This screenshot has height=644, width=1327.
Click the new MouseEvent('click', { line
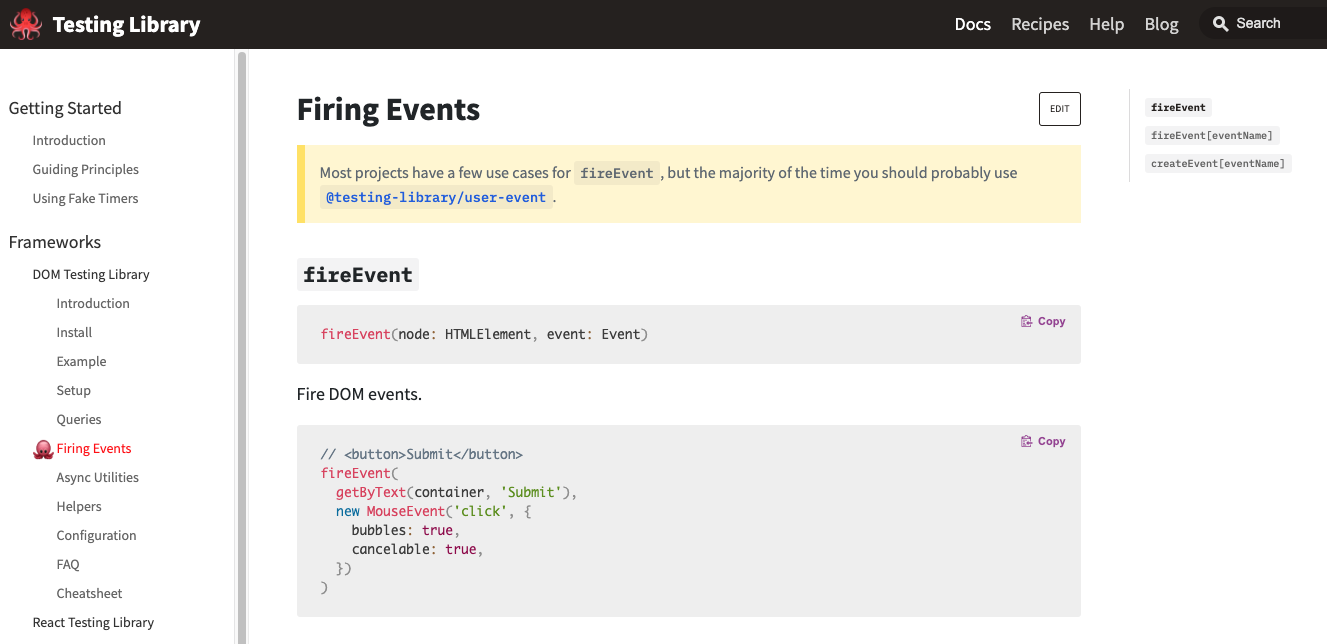[435, 511]
